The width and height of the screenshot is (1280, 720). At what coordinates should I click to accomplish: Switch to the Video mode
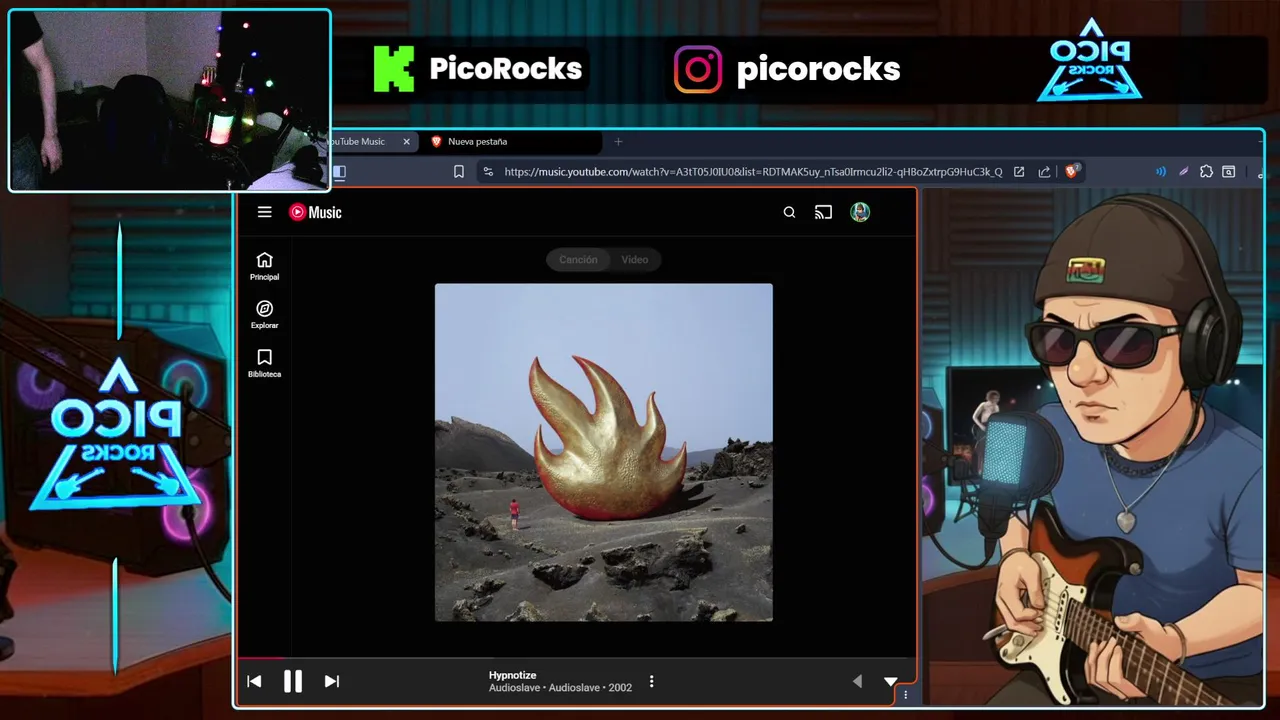click(635, 259)
